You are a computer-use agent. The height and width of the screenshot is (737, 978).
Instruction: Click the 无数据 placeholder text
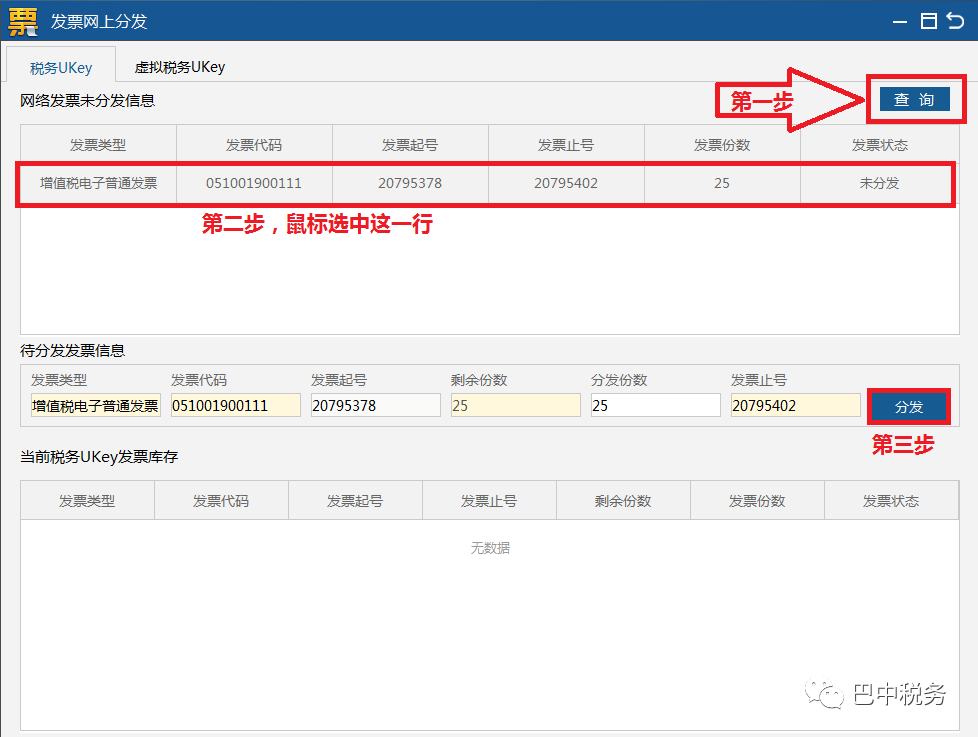(x=490, y=547)
